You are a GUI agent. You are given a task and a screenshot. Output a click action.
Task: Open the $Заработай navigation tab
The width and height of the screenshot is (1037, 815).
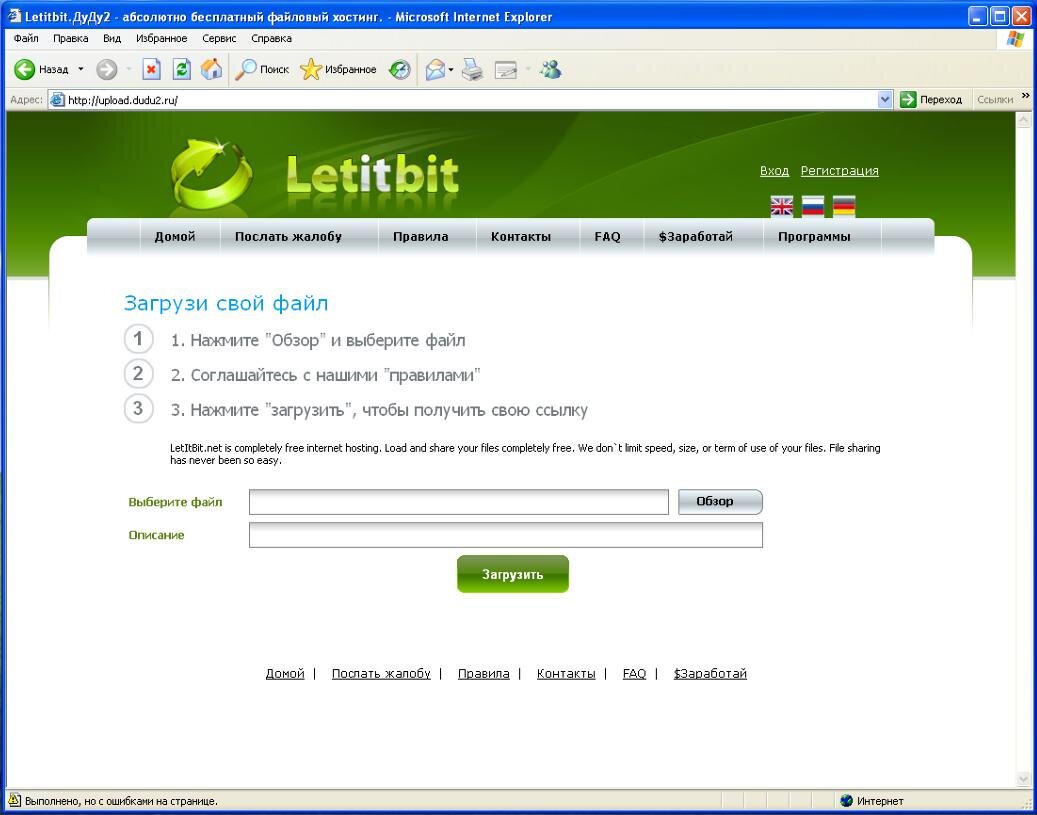tap(695, 237)
